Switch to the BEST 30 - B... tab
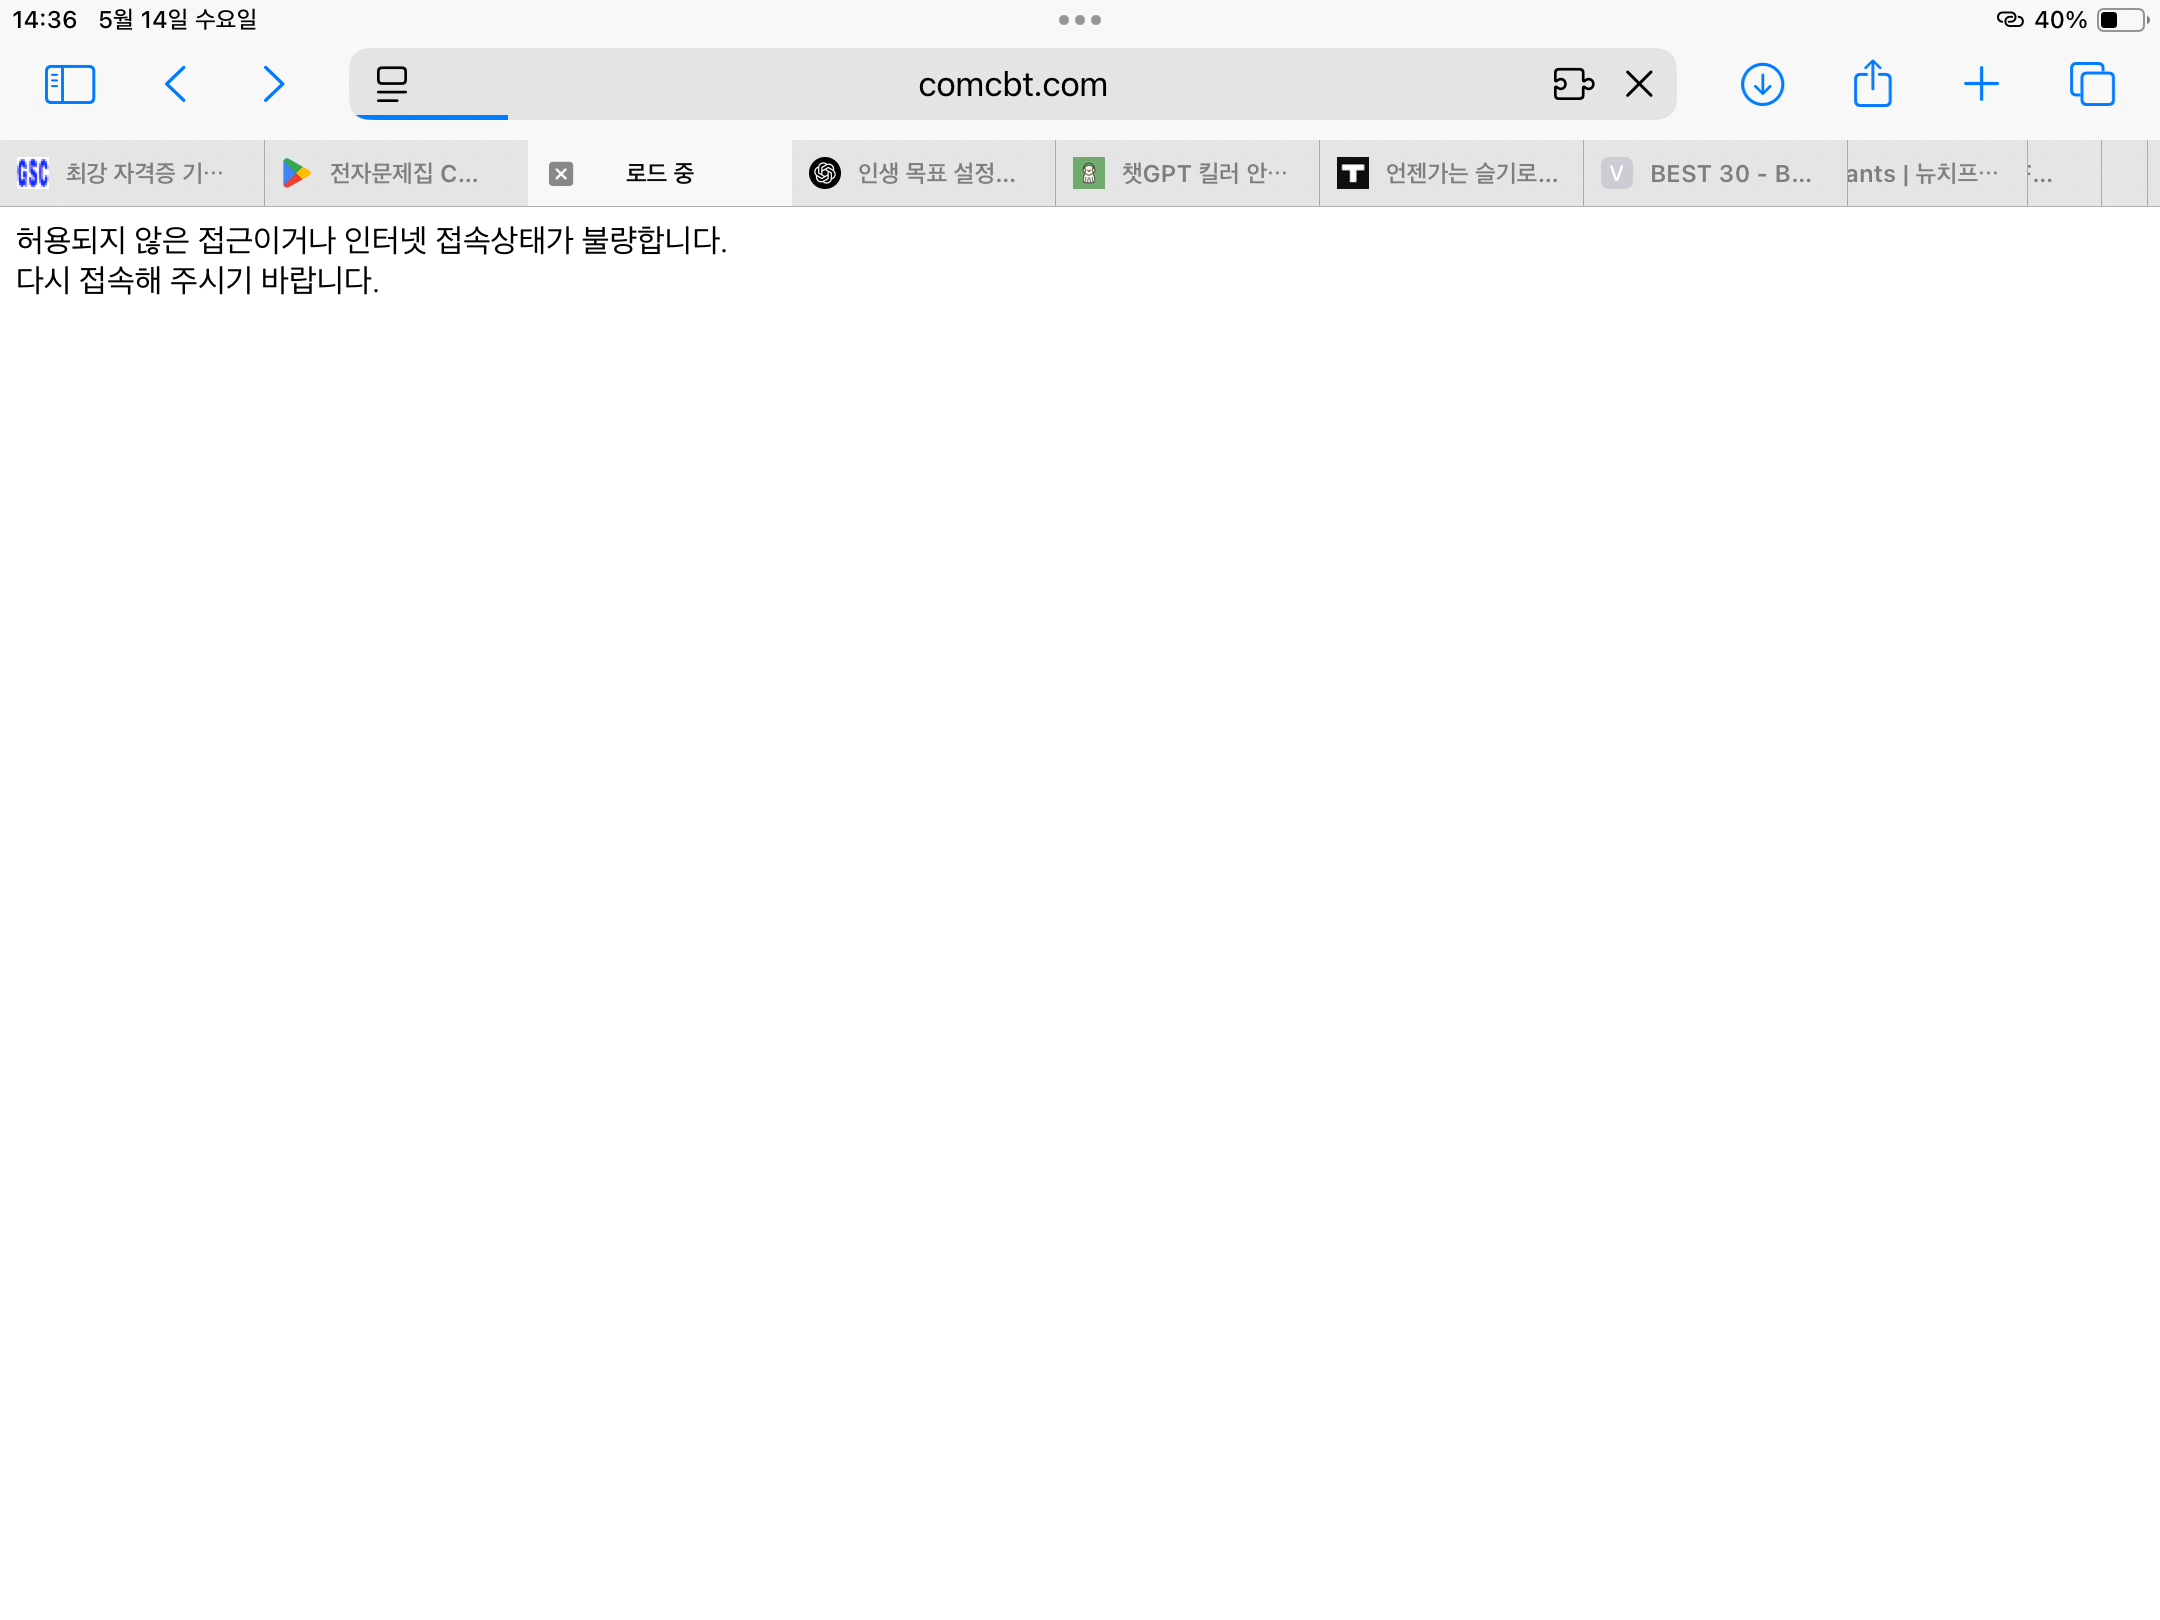2160x1620 pixels. tap(1716, 173)
